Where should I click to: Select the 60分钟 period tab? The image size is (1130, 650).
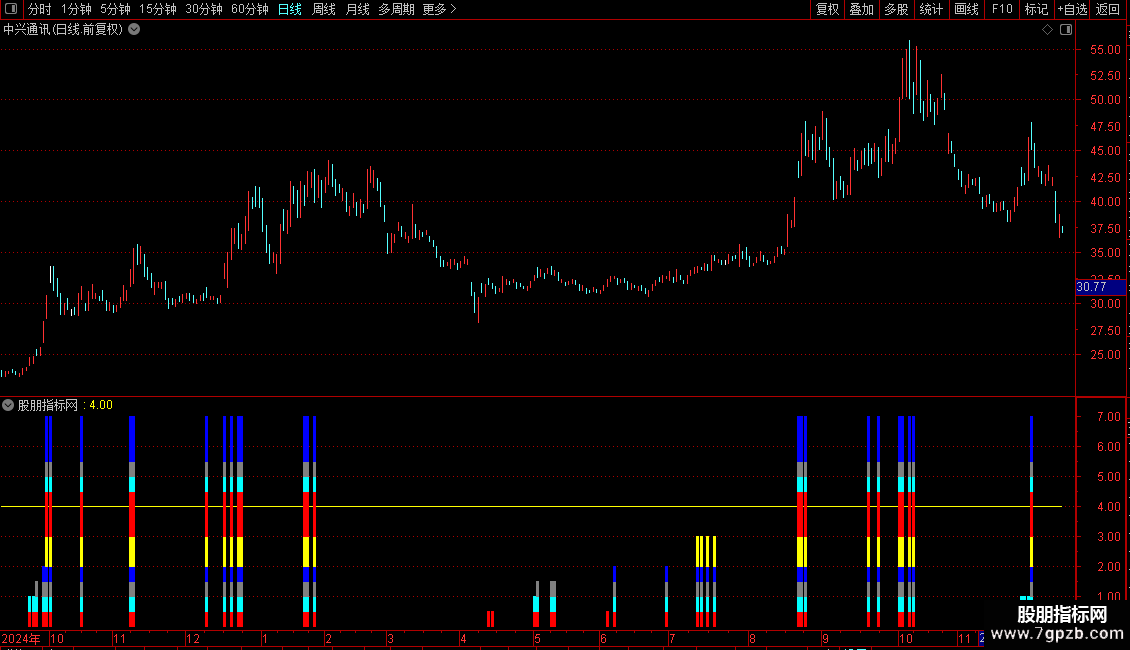click(x=250, y=9)
